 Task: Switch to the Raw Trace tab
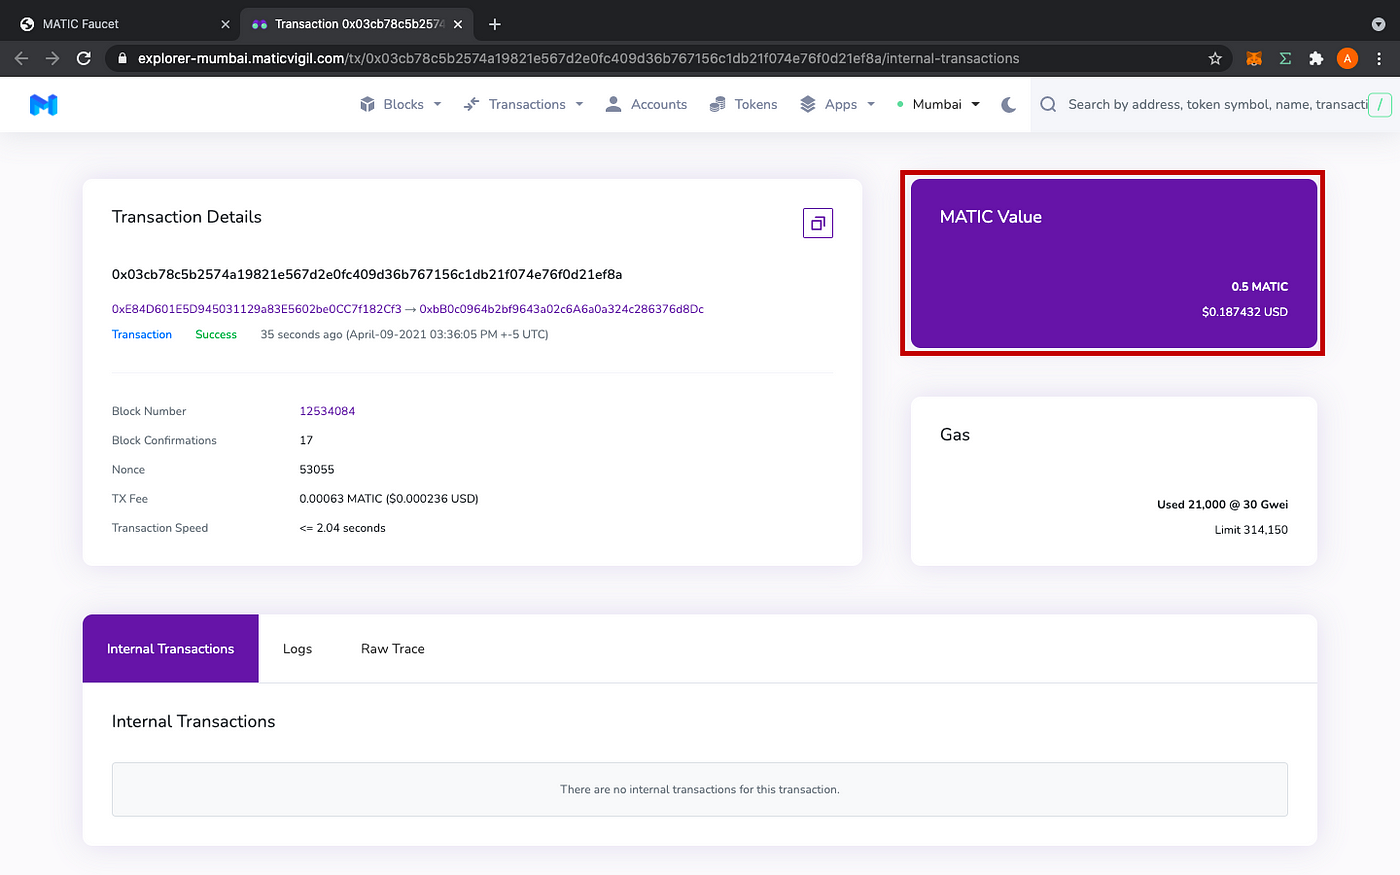point(393,649)
